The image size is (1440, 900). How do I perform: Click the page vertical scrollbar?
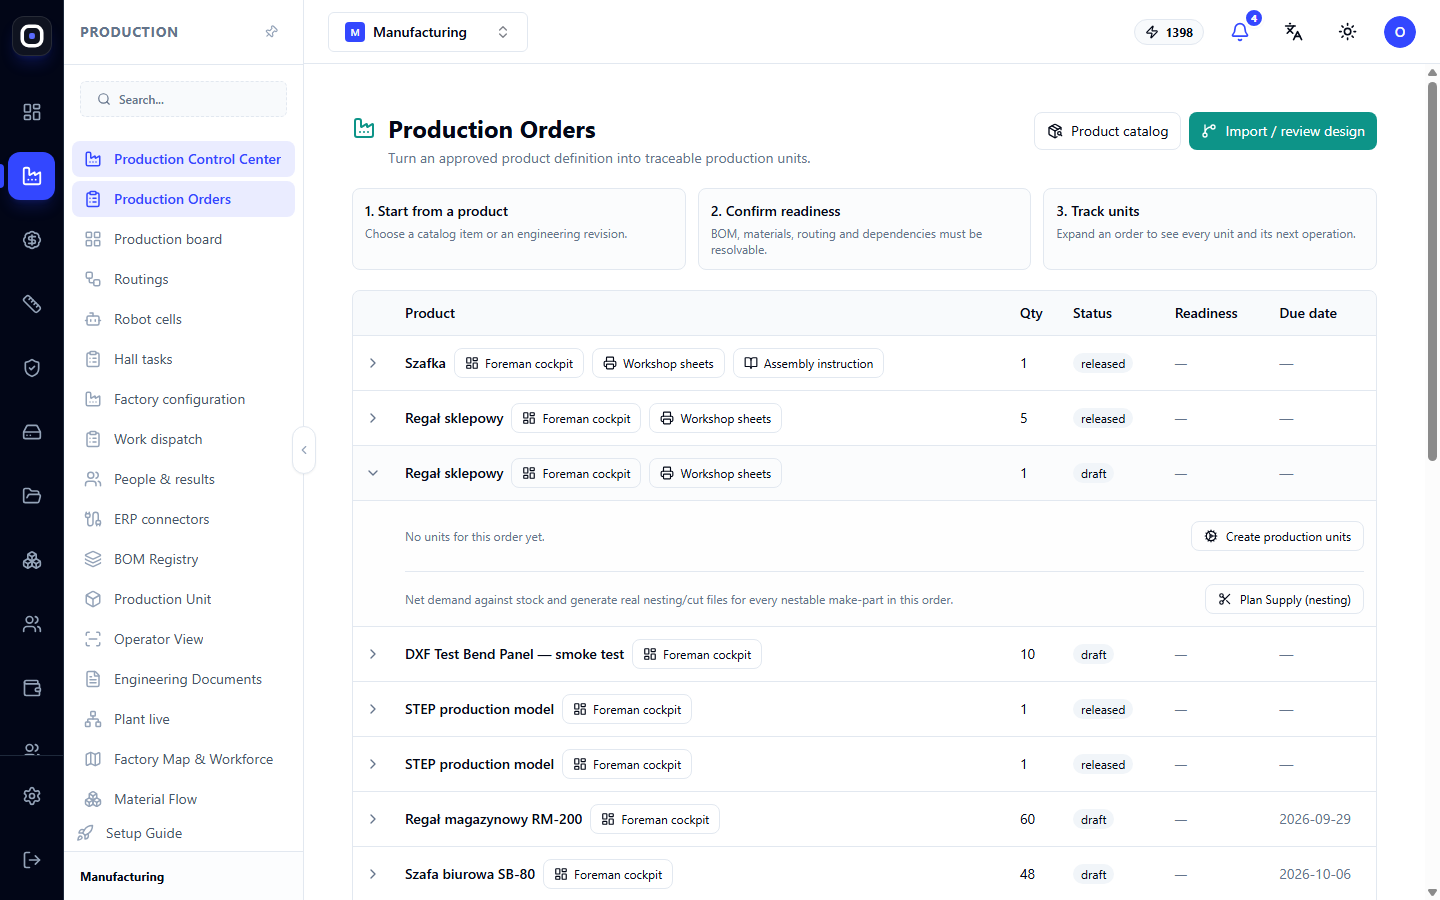[x=1432, y=270]
